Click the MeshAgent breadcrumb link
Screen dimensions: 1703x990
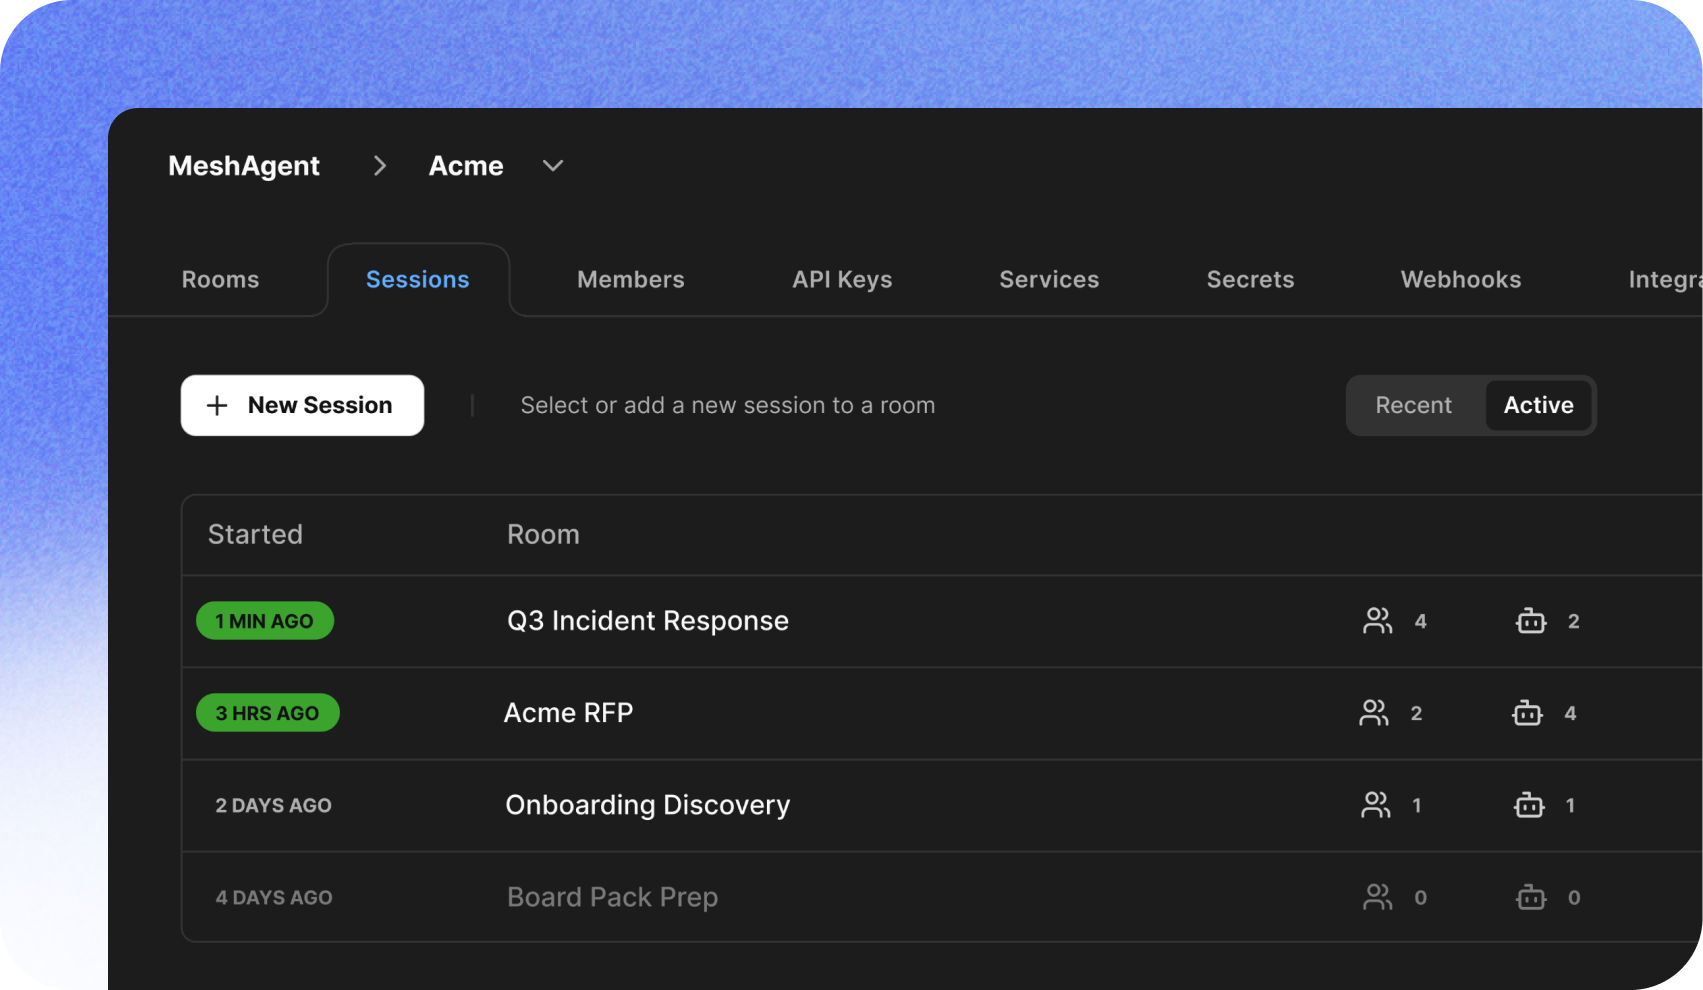[244, 166]
